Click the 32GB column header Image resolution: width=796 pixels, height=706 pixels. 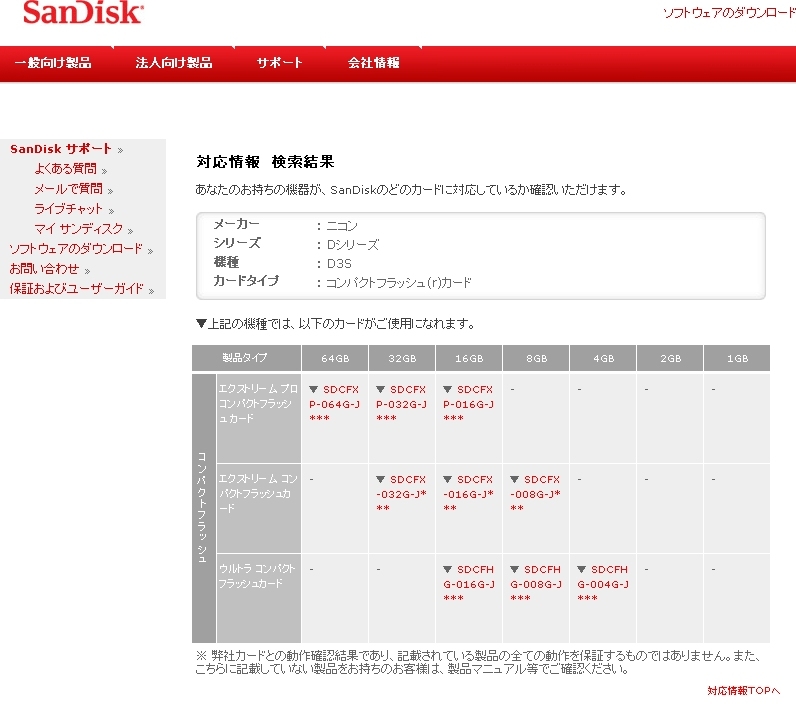(x=402, y=358)
